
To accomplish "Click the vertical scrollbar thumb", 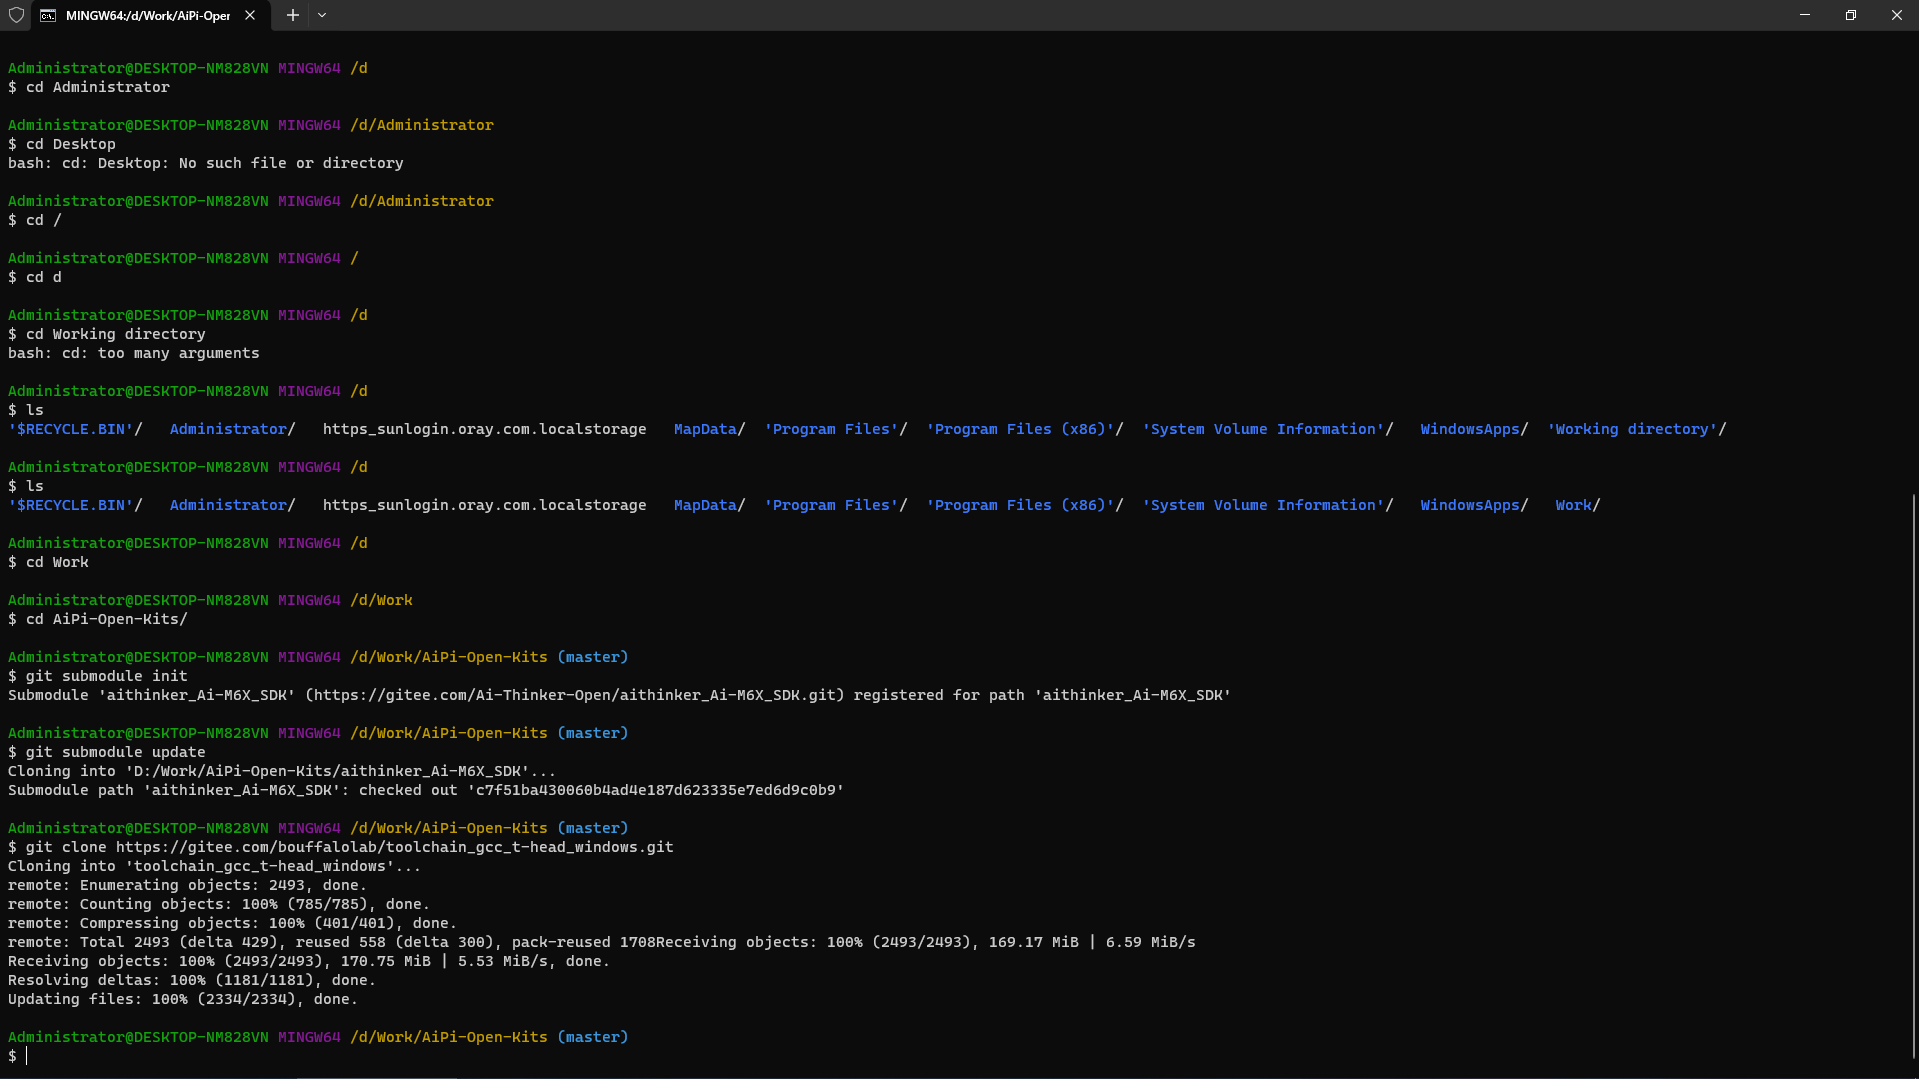I will click(x=1914, y=775).
